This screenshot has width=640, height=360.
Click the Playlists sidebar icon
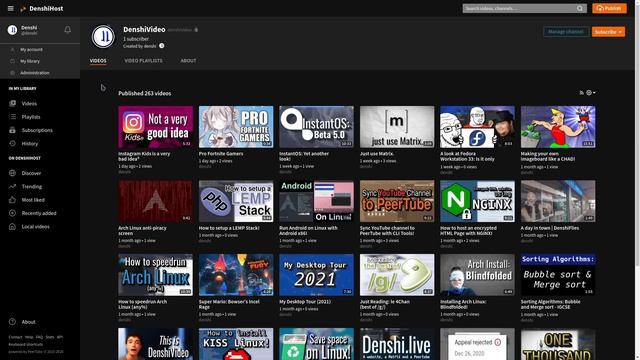(x=13, y=117)
